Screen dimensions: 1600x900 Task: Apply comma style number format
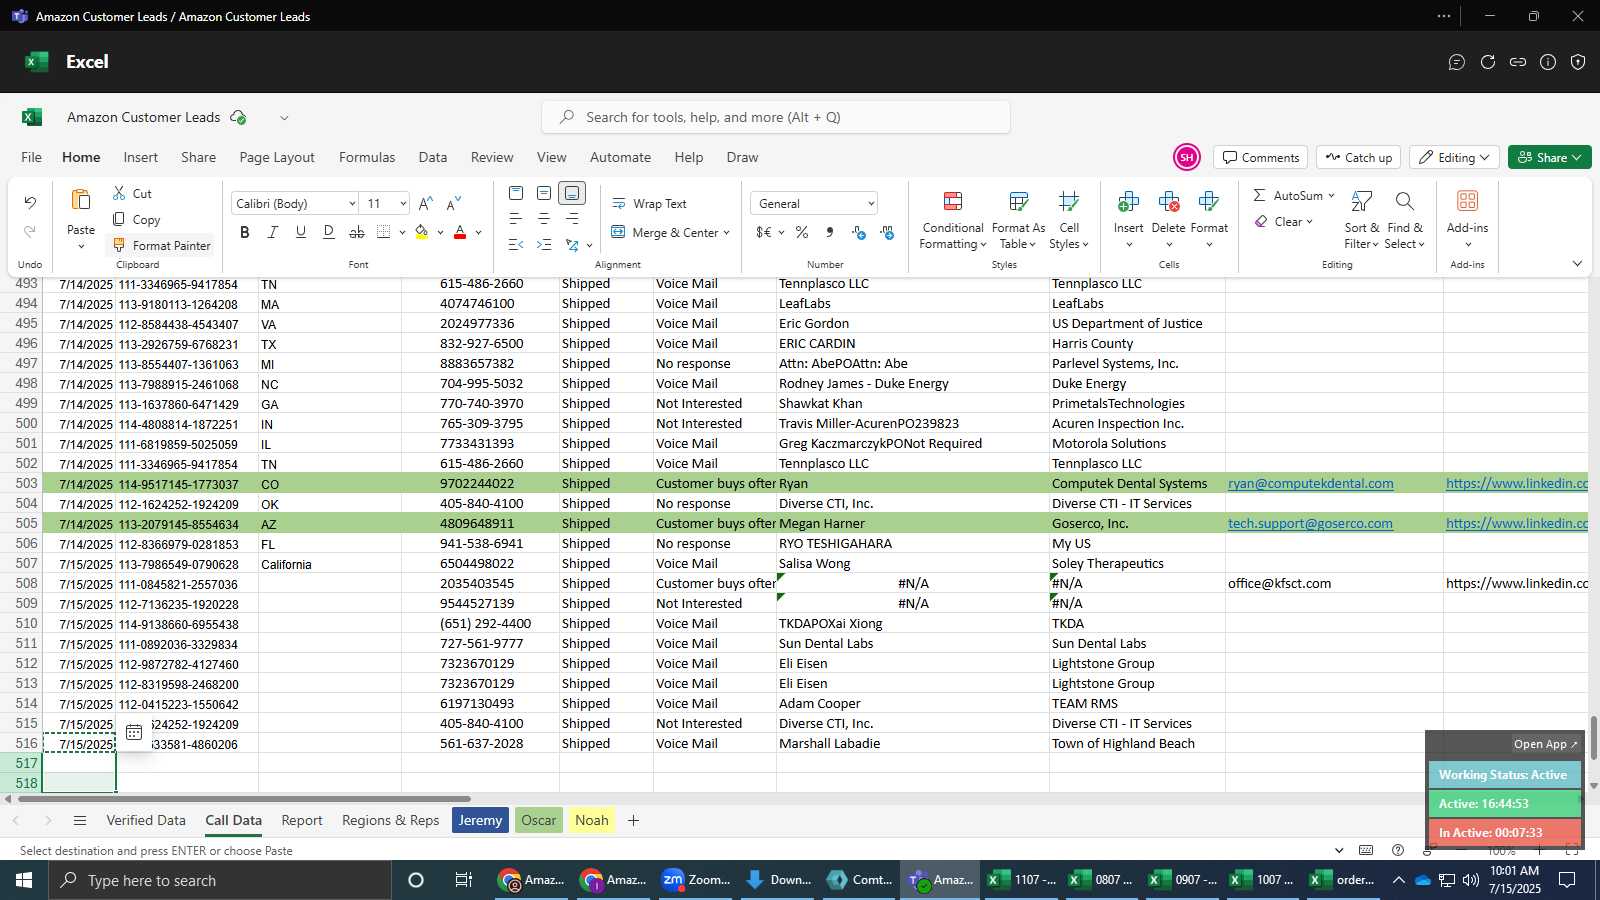tap(830, 232)
